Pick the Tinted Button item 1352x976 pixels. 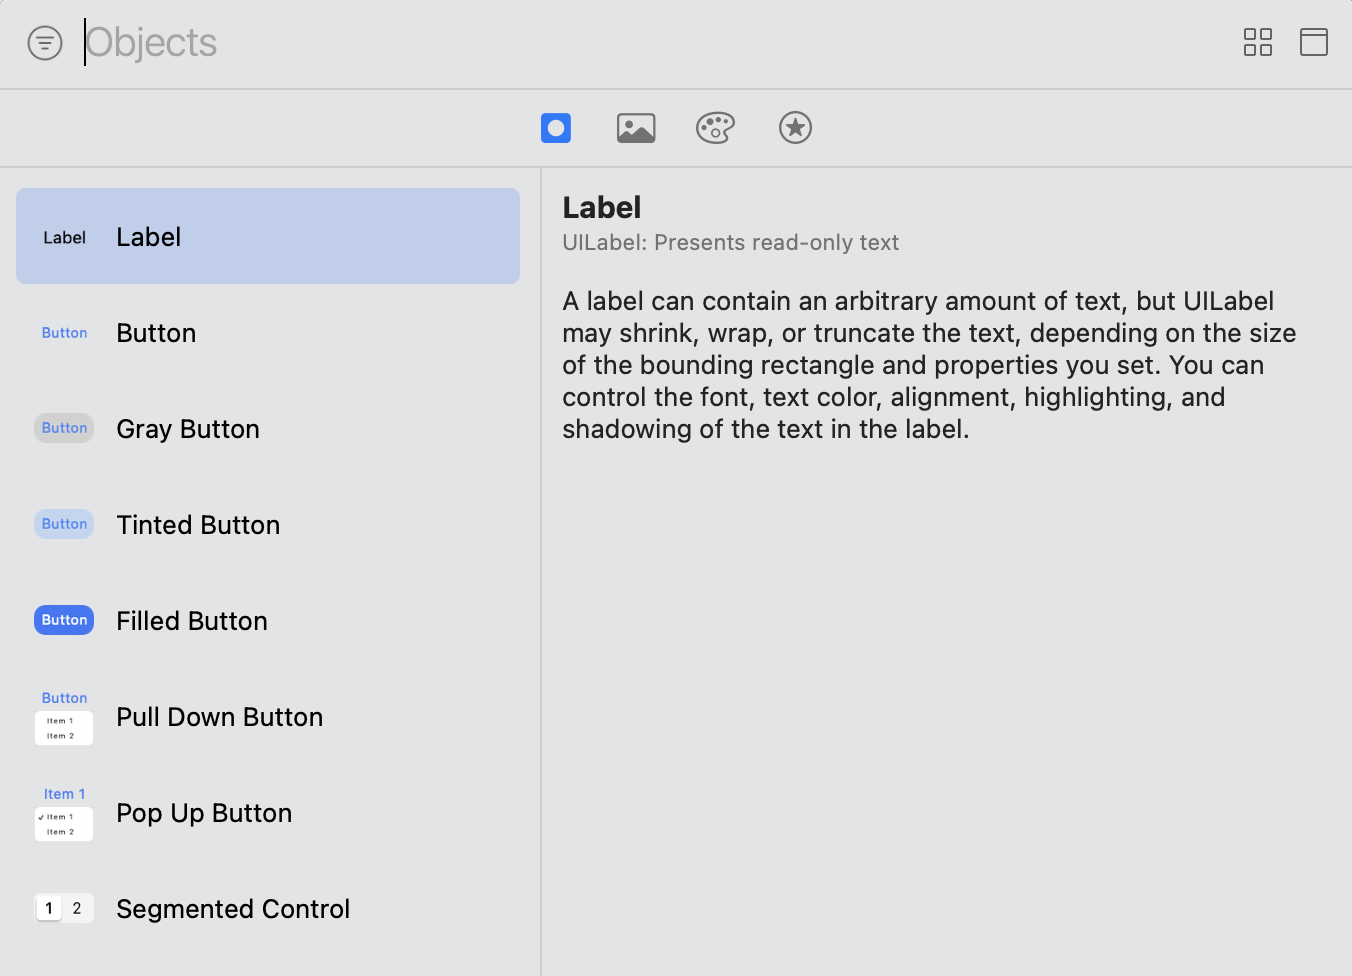[x=268, y=525]
